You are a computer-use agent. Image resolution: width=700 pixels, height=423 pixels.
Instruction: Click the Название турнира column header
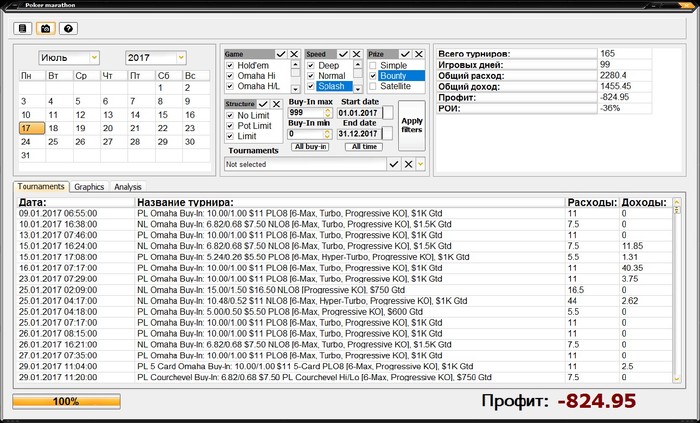point(350,203)
